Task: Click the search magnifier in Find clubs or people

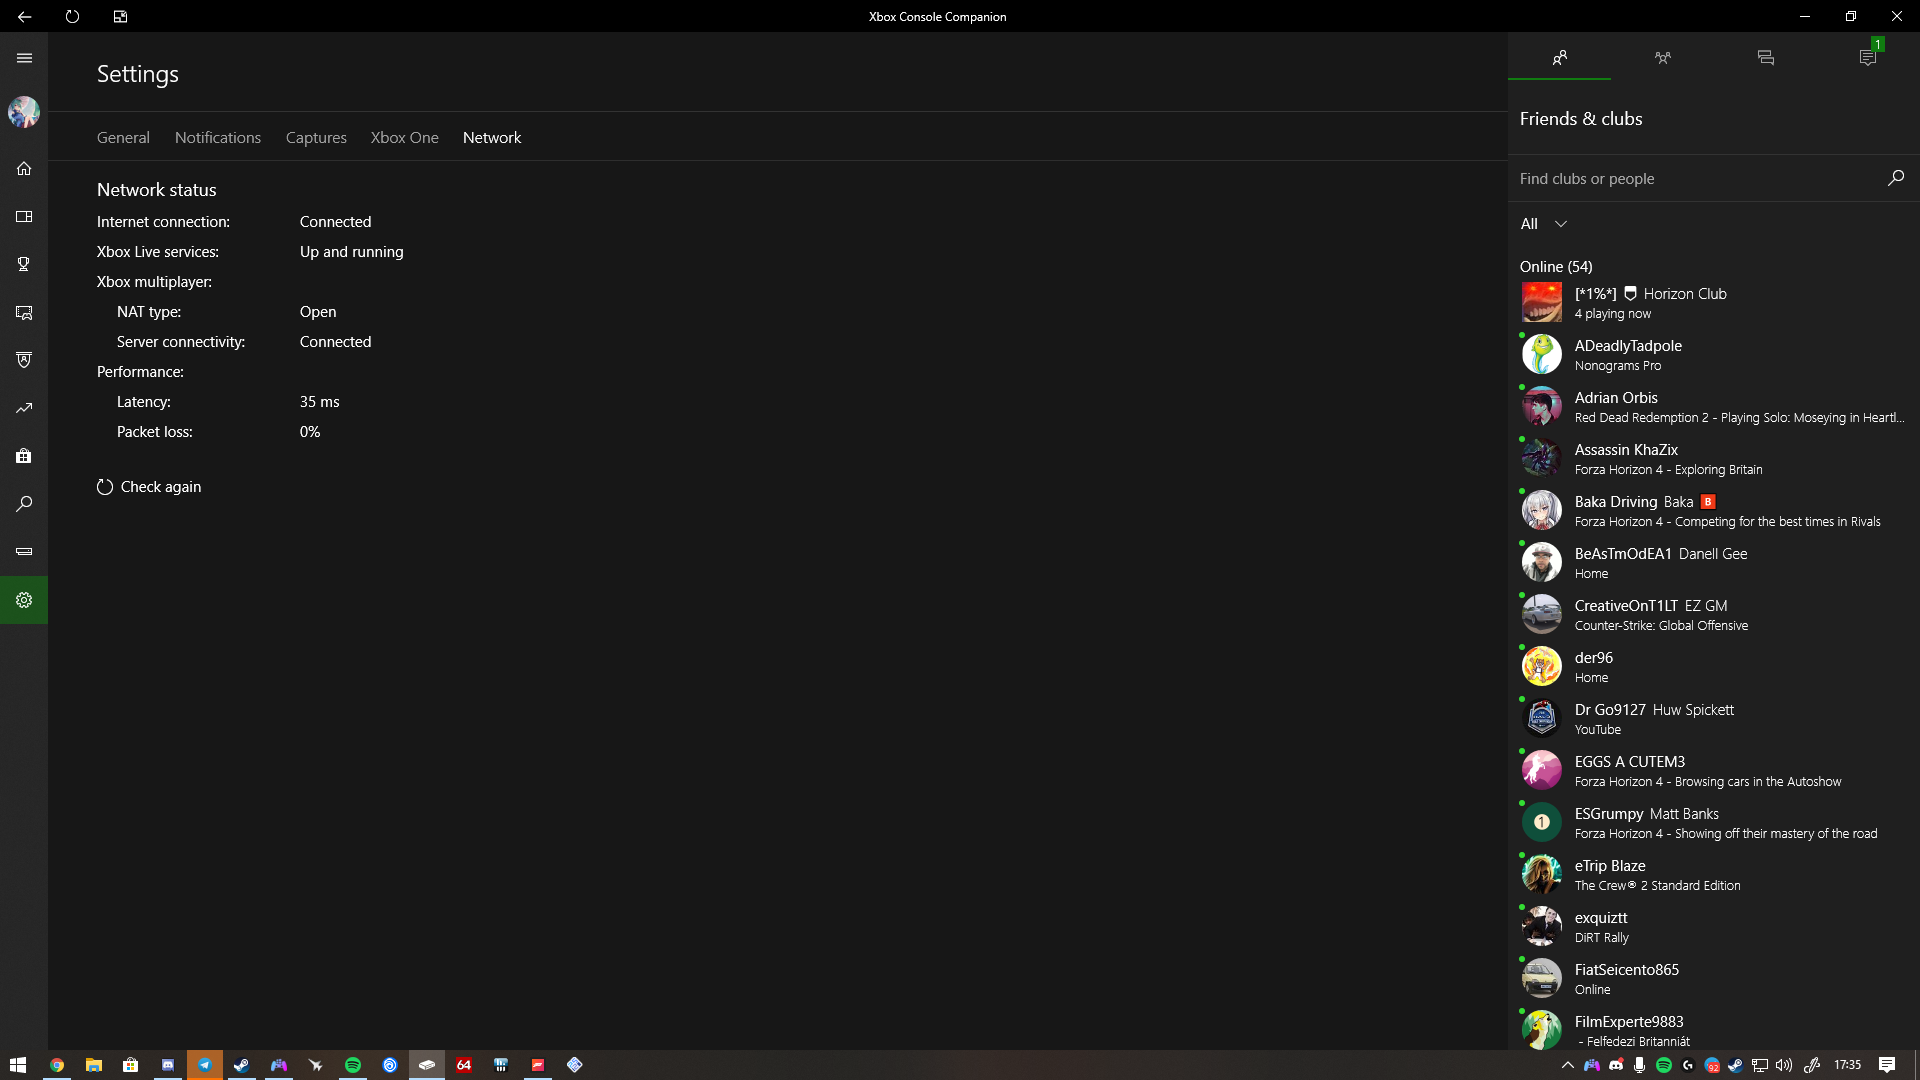Action: (1895, 178)
